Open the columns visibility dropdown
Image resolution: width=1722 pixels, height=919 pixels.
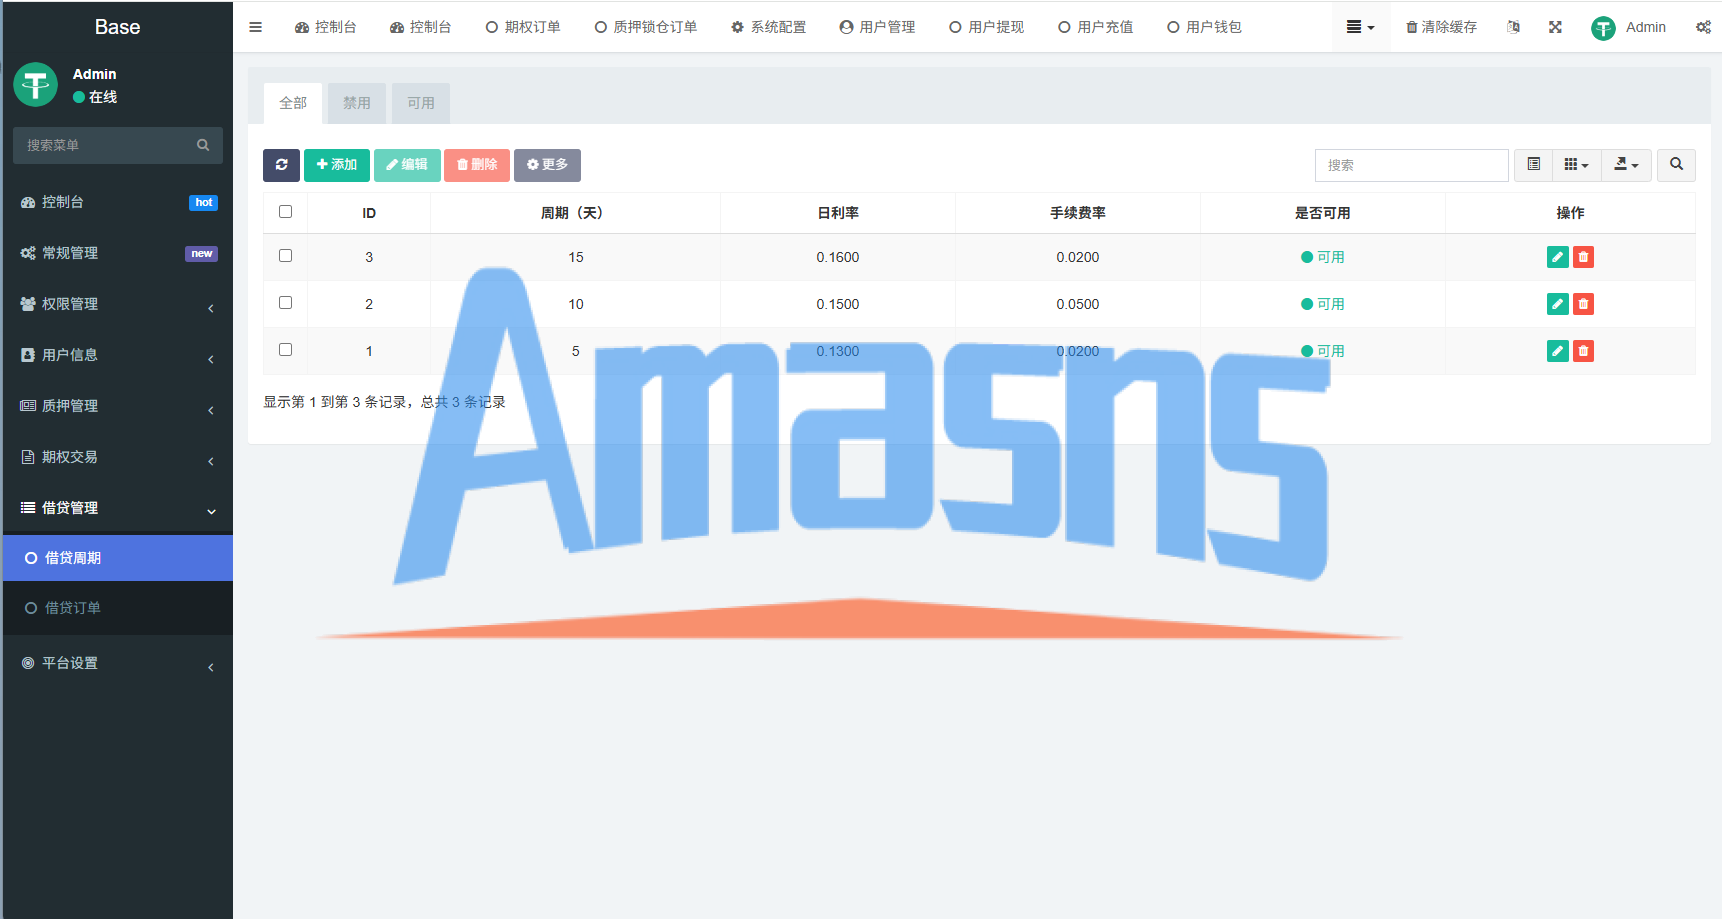(x=1577, y=165)
